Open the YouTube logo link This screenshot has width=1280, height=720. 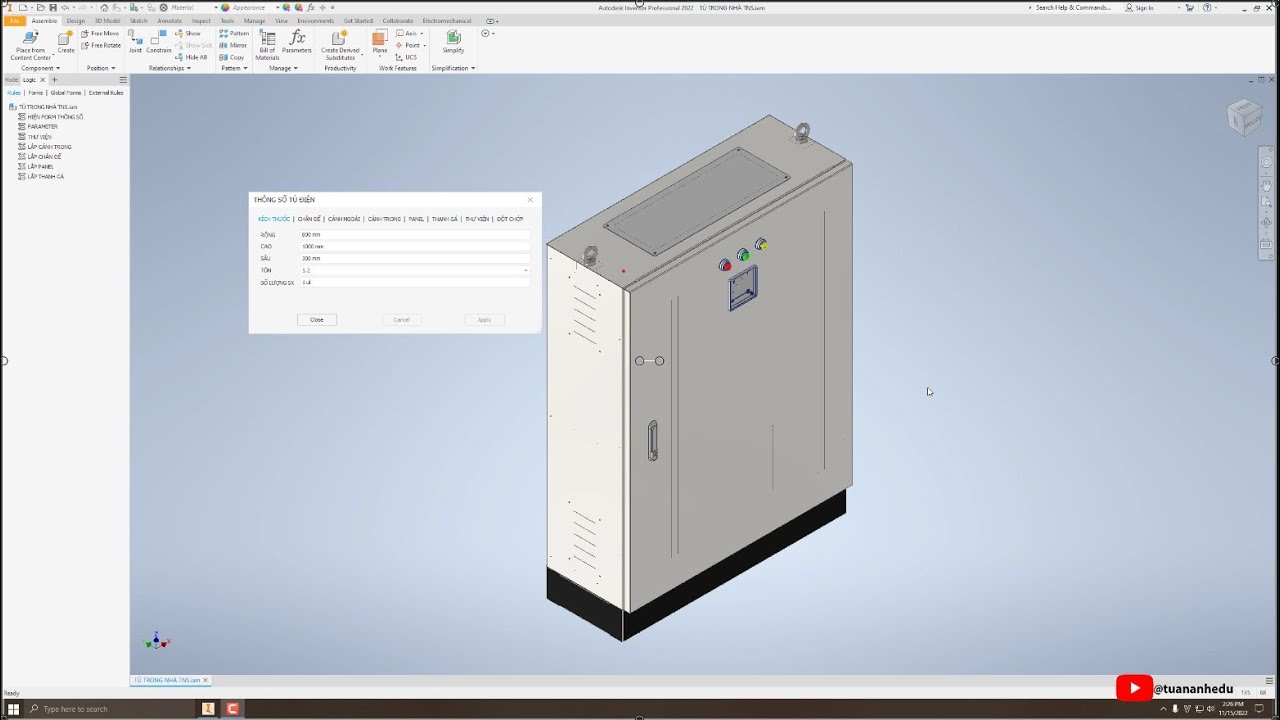pos(1134,688)
